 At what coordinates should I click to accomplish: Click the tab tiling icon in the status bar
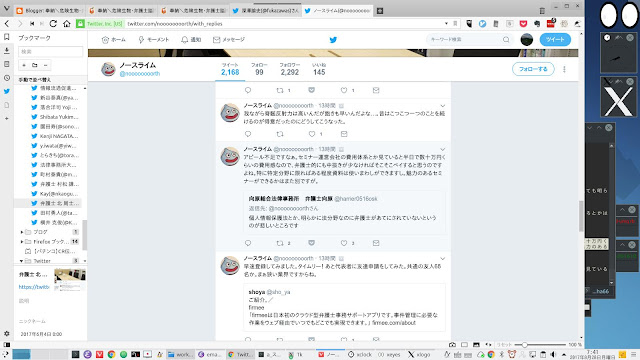(x=464, y=345)
